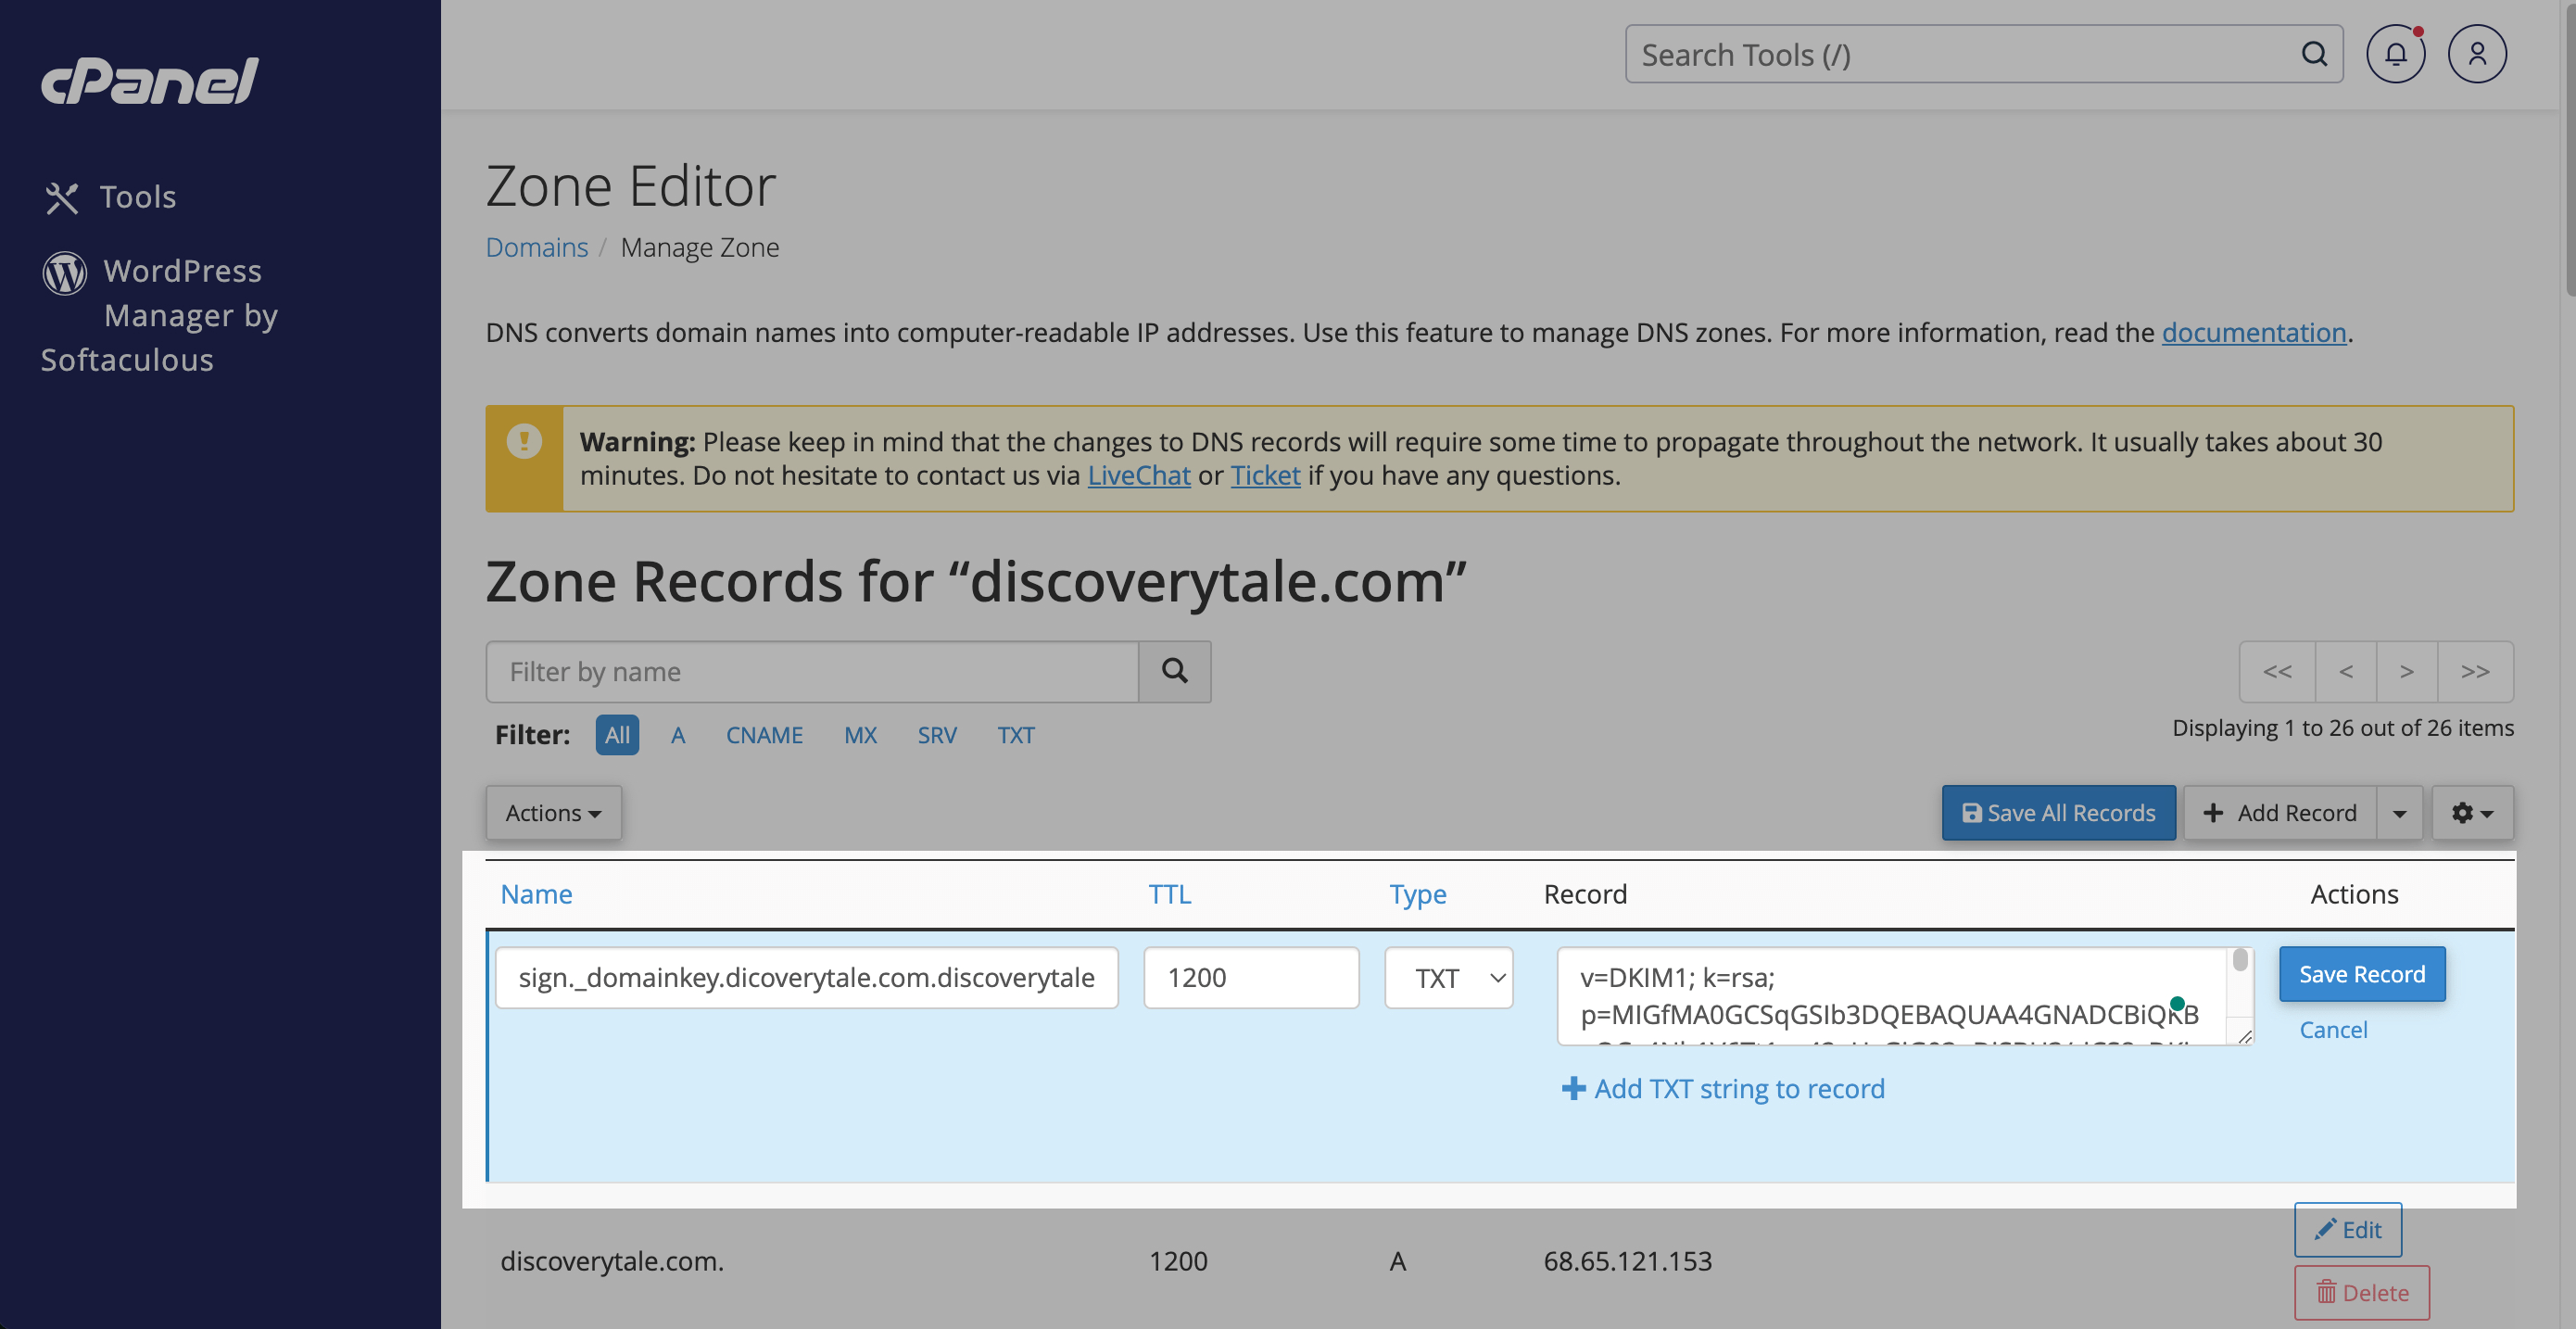Open the gear settings menu
2576x1329 pixels.
(2471, 813)
